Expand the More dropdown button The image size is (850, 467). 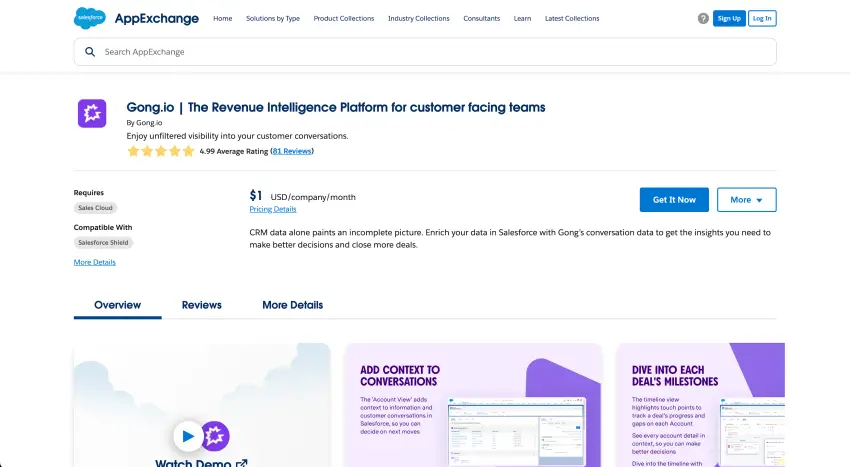point(746,200)
